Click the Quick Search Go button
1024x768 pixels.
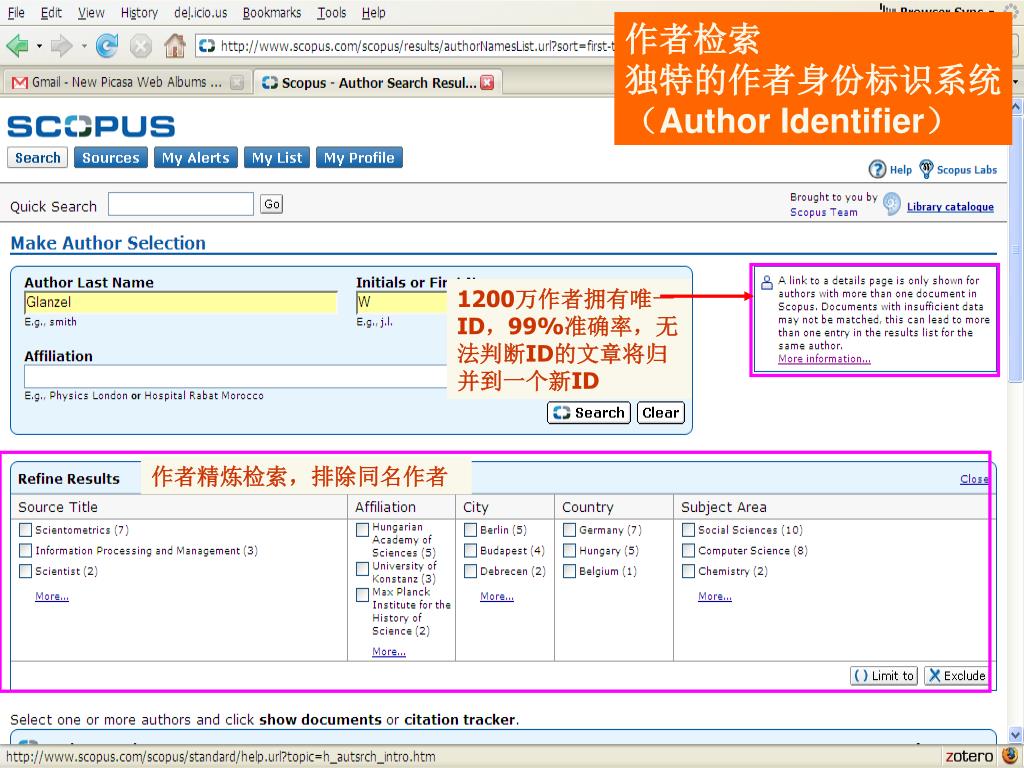tap(272, 204)
